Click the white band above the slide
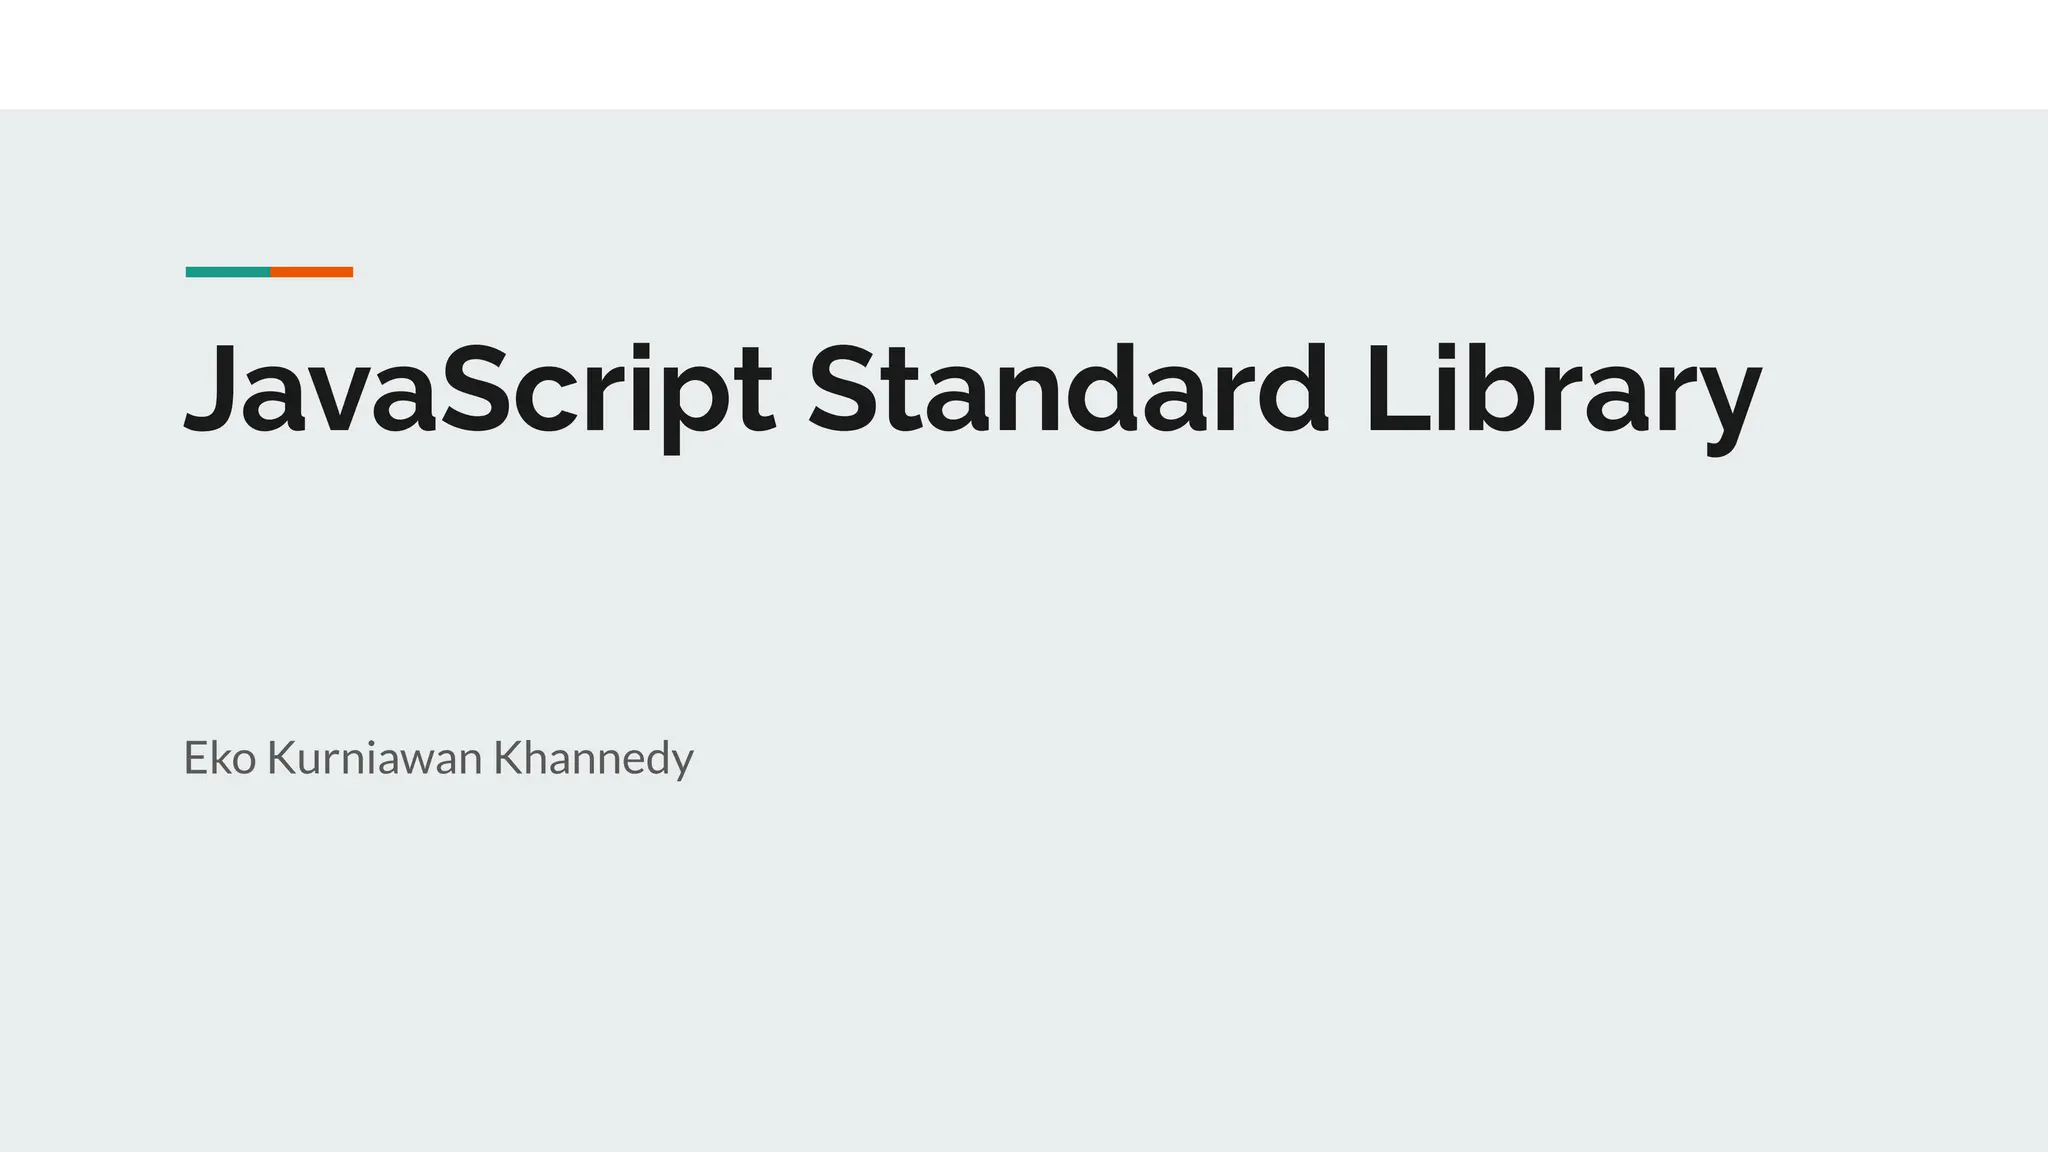 [1024, 54]
